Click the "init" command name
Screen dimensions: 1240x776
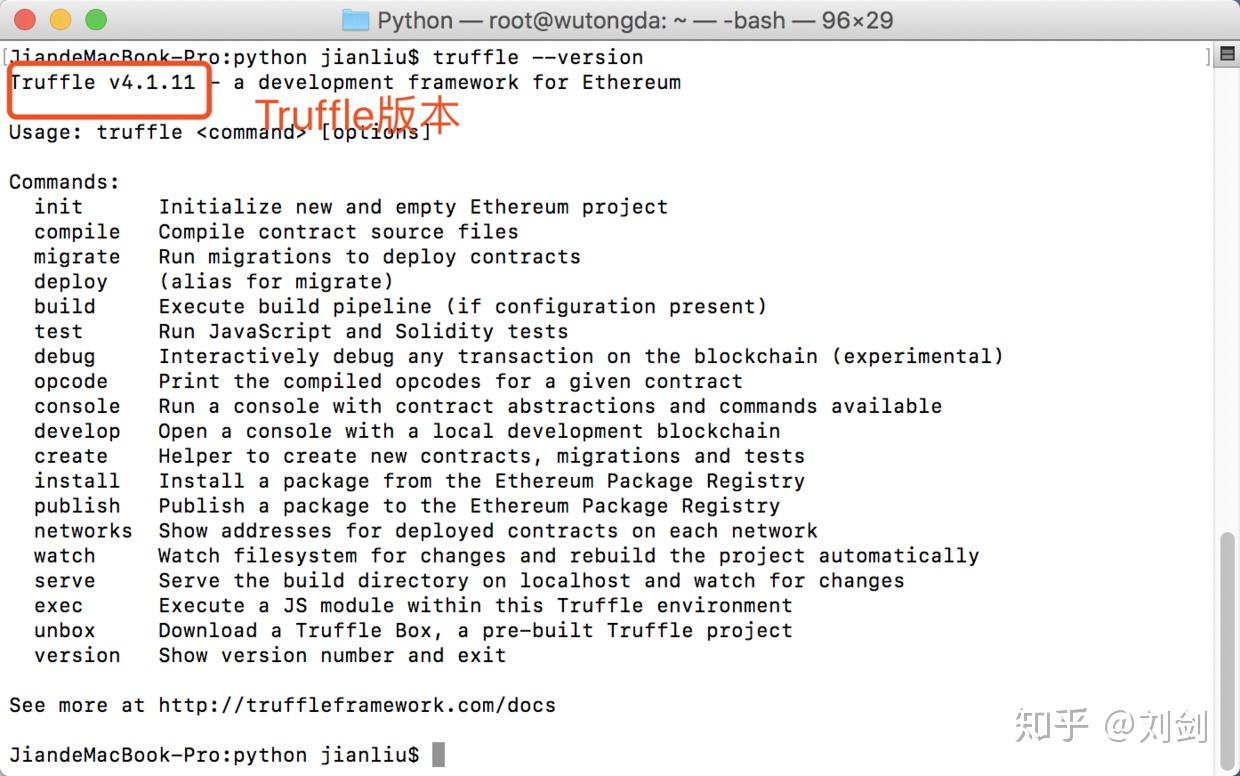pos(58,207)
